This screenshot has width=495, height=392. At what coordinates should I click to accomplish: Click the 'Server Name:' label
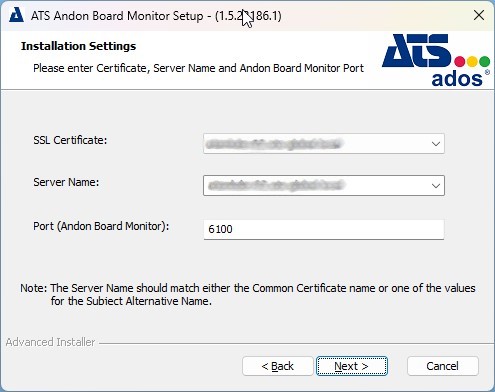(66, 182)
